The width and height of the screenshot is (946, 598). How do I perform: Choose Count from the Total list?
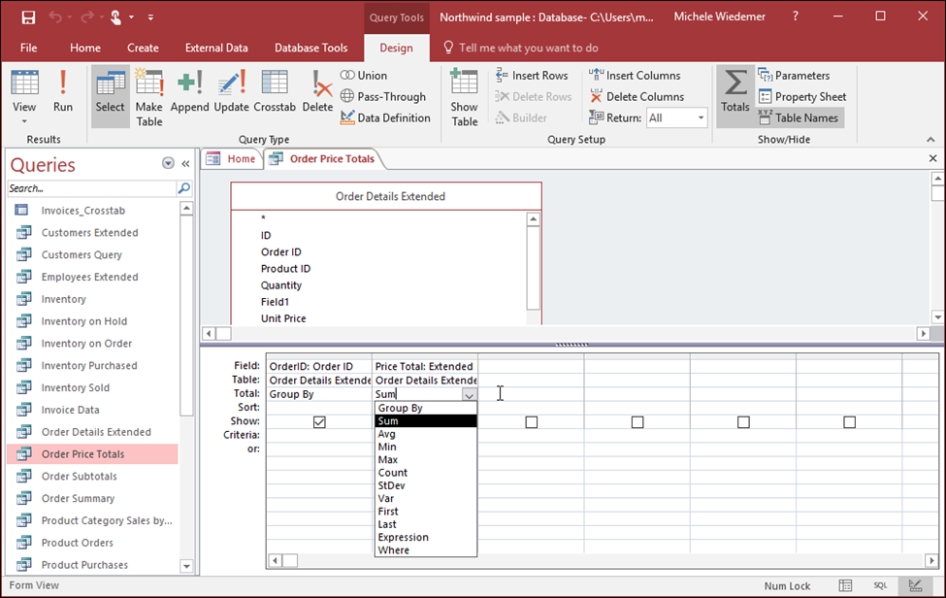425,472
